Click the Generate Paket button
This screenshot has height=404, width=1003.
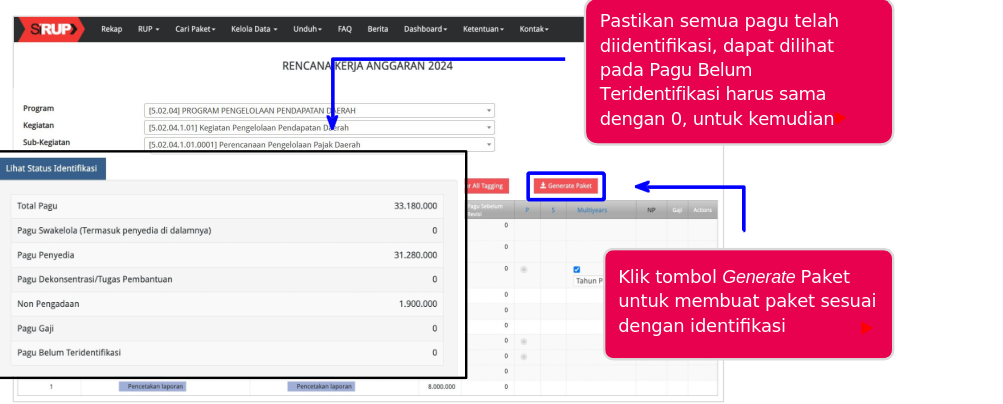click(566, 186)
